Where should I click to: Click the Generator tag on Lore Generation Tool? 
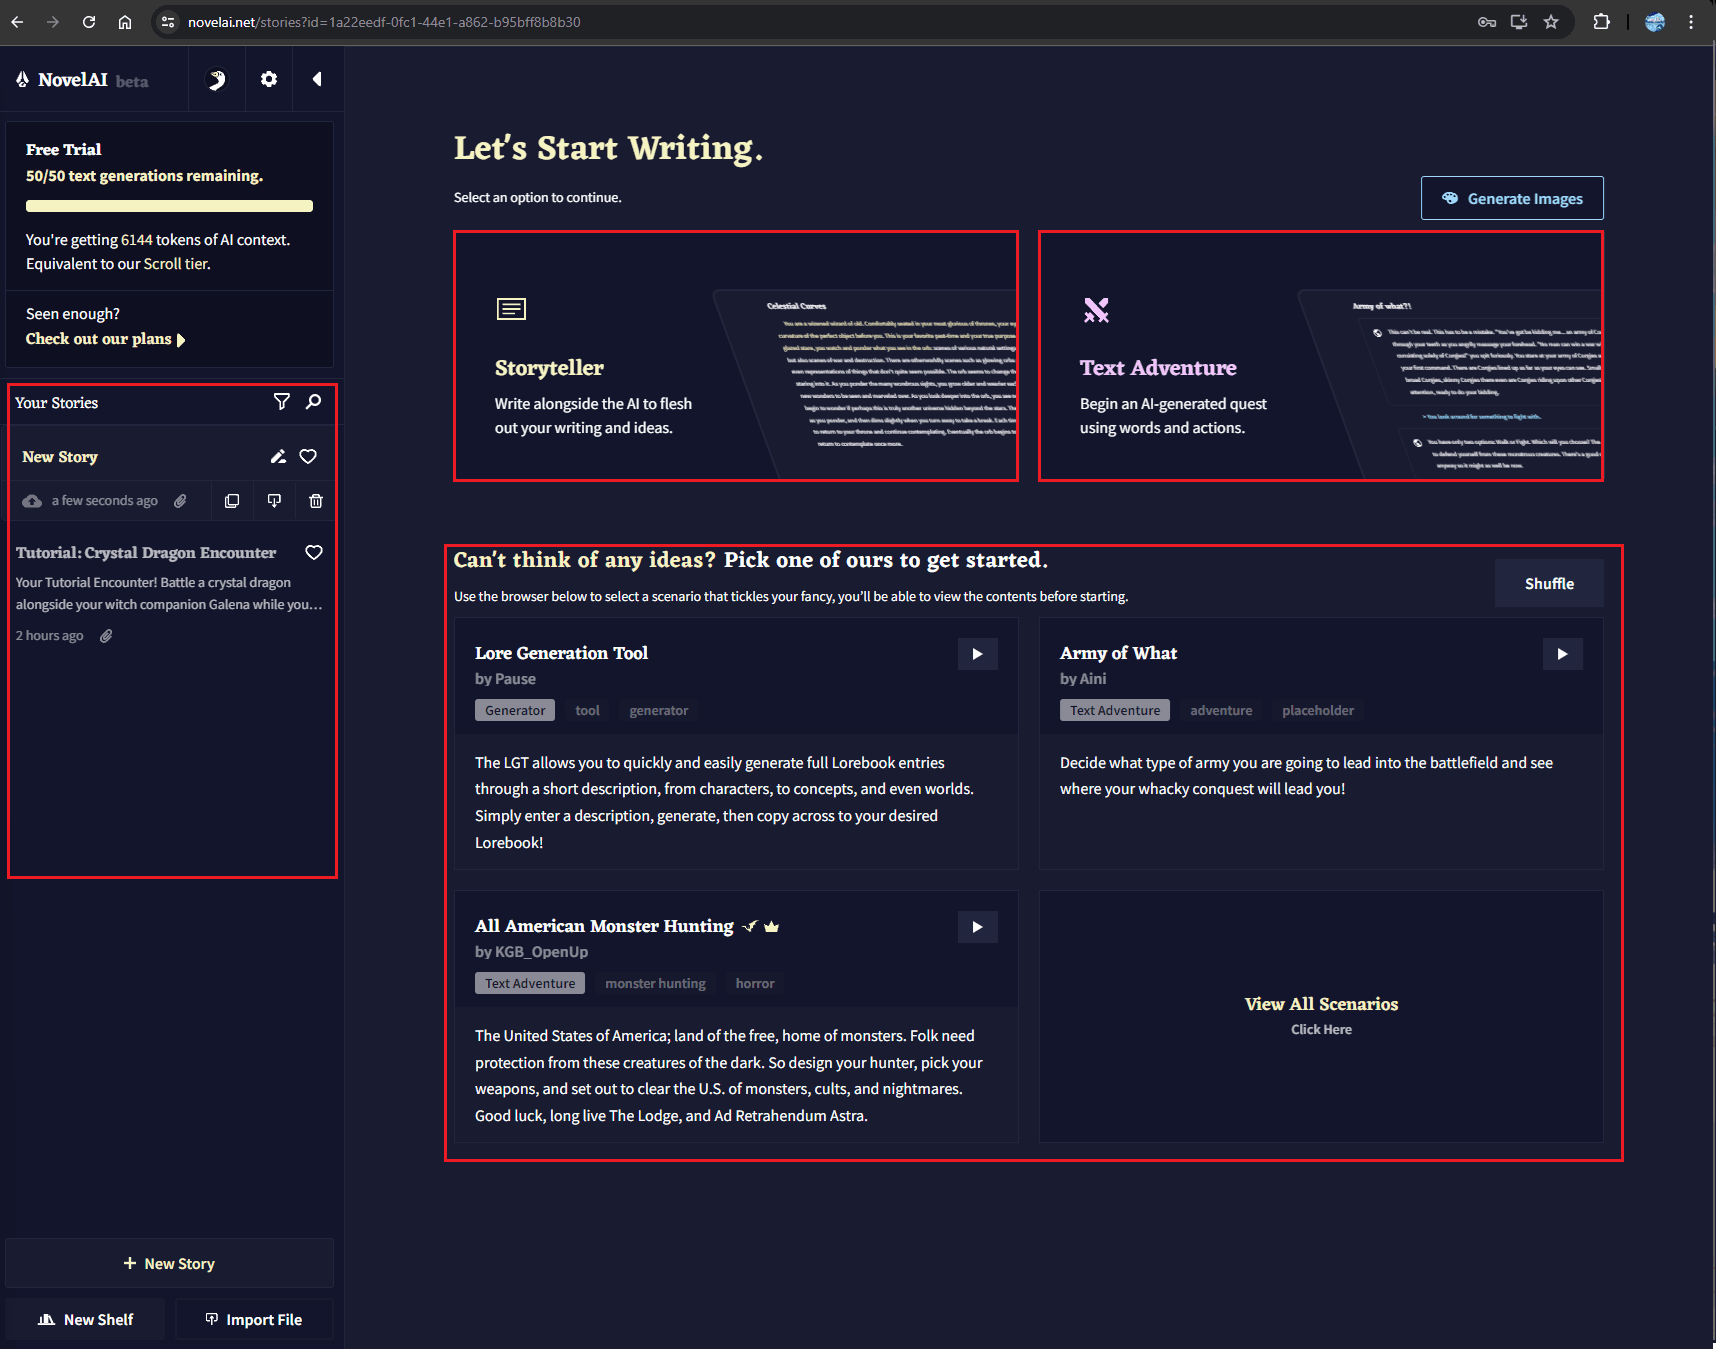[x=515, y=710]
